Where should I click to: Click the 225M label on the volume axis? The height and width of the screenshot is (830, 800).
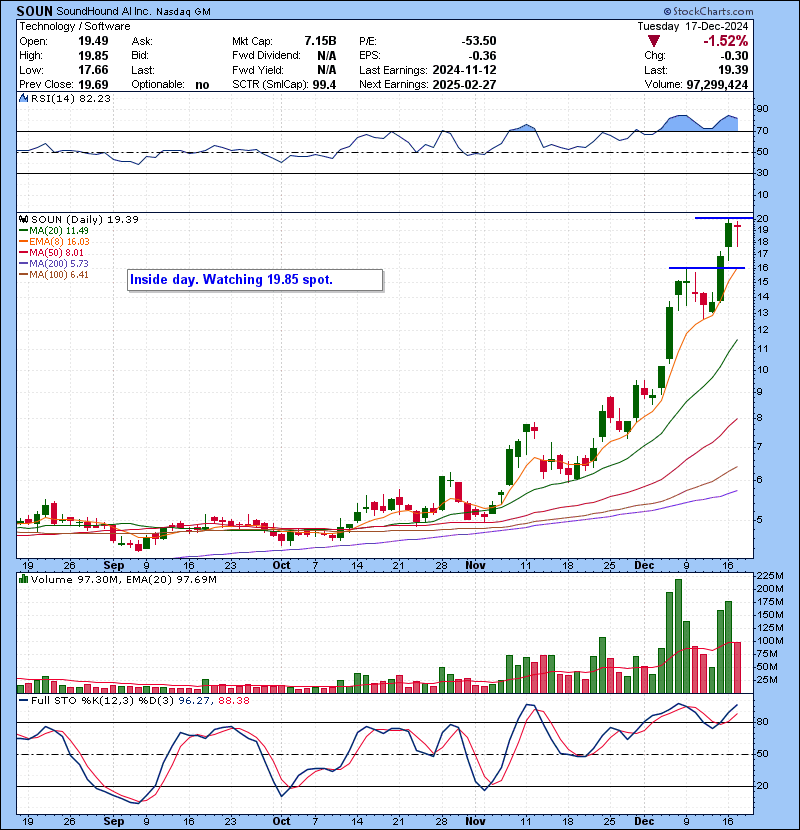click(770, 575)
